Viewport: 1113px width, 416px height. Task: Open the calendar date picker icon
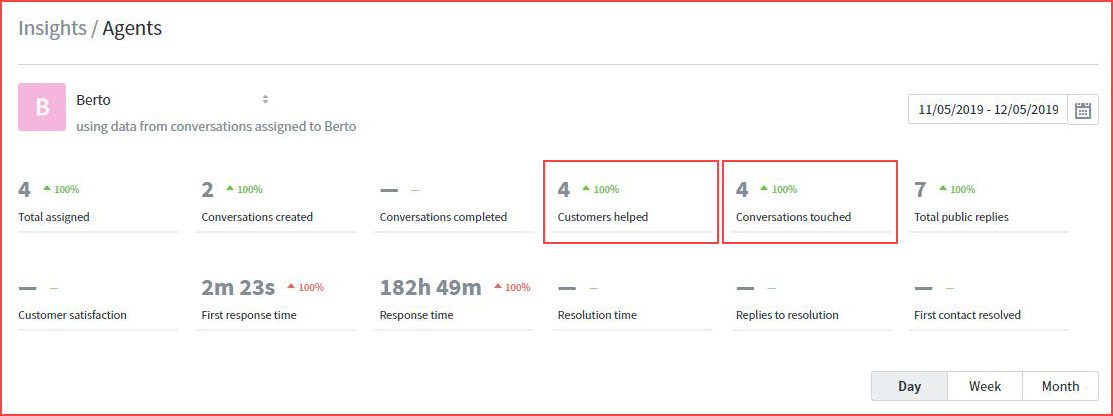coord(1083,110)
